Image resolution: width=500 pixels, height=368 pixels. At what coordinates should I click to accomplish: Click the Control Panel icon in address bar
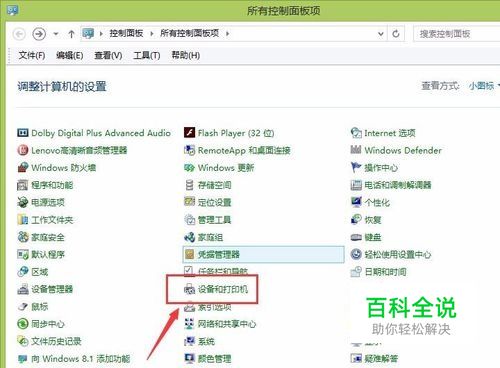pyautogui.click(x=88, y=33)
